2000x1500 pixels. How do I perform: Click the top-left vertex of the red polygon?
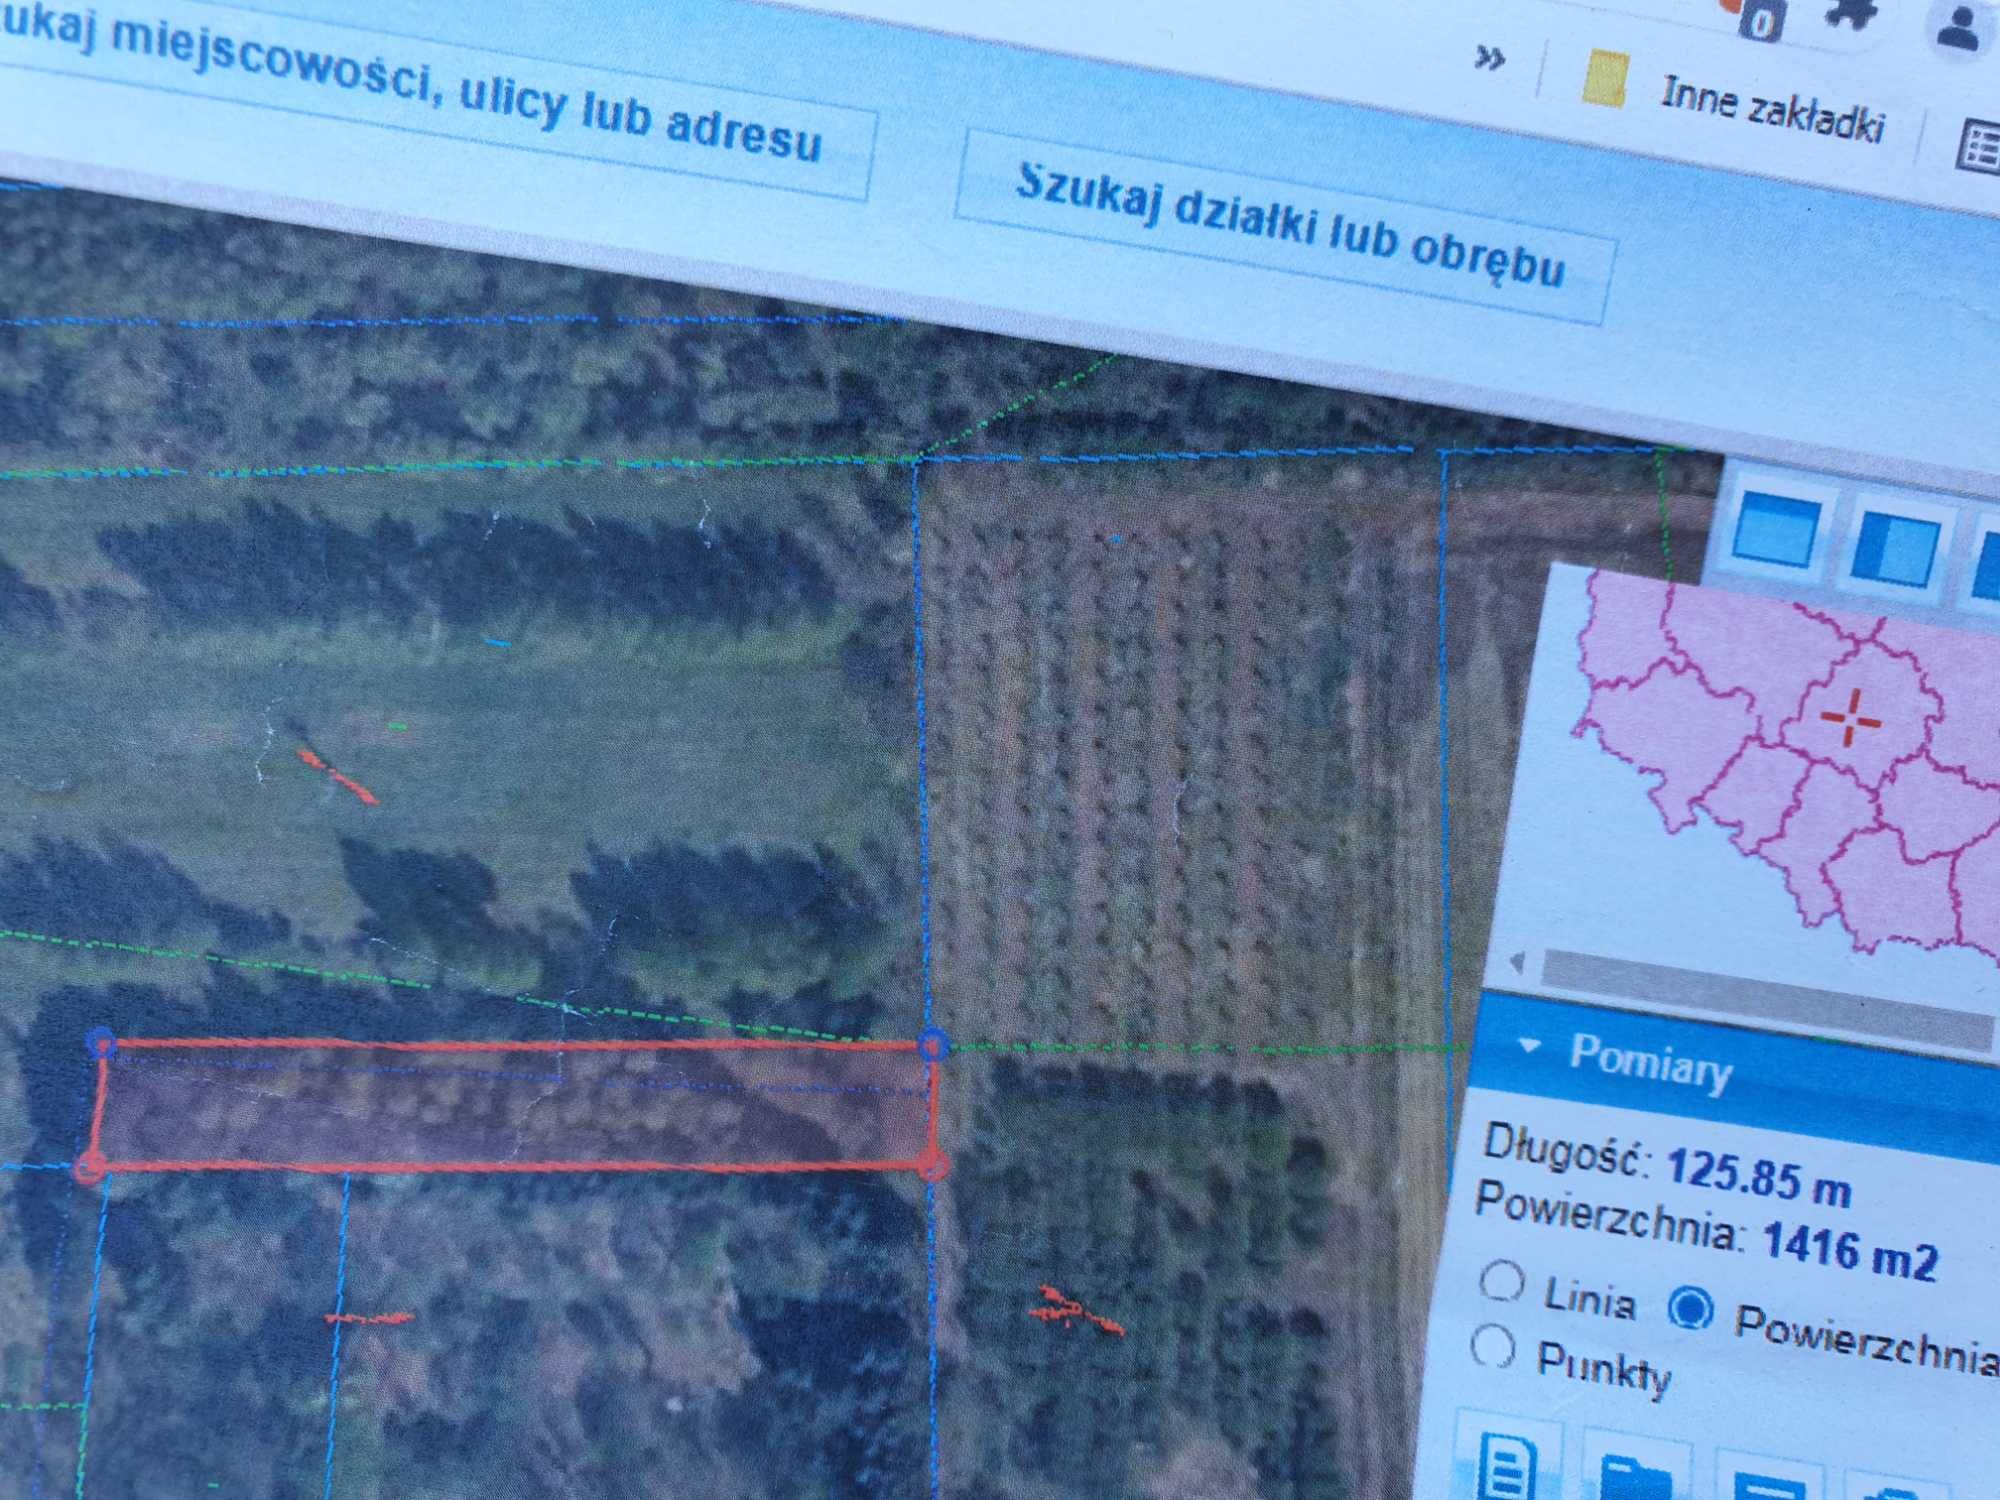[102, 1043]
